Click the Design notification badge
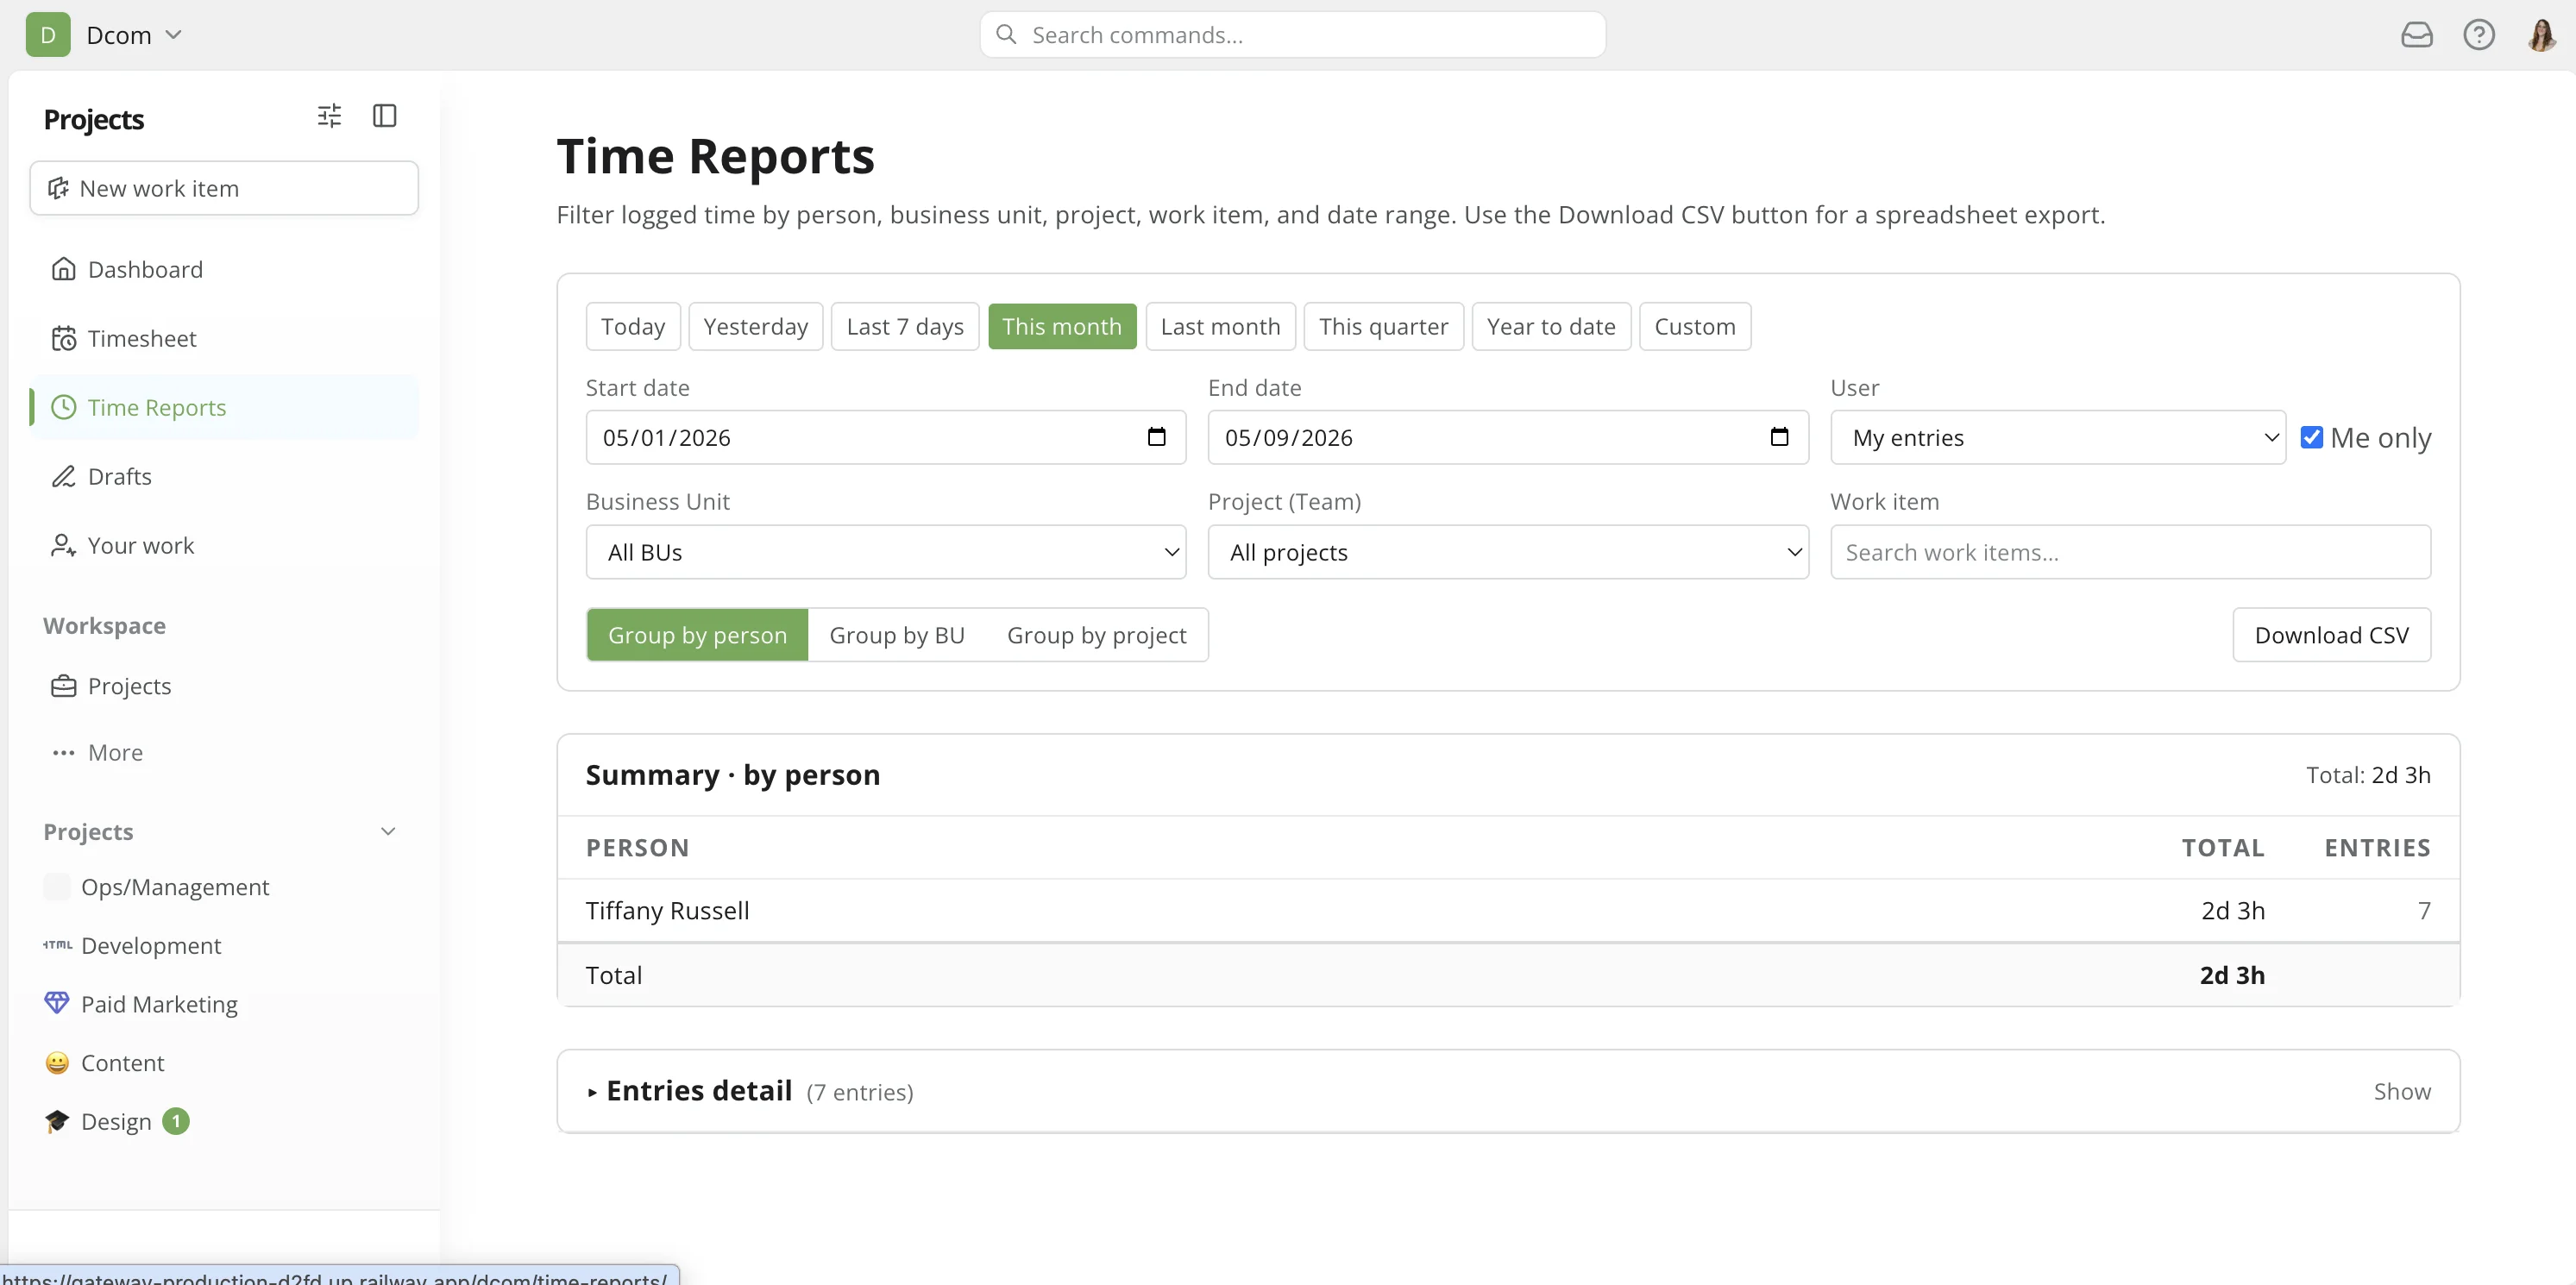 (x=176, y=1121)
